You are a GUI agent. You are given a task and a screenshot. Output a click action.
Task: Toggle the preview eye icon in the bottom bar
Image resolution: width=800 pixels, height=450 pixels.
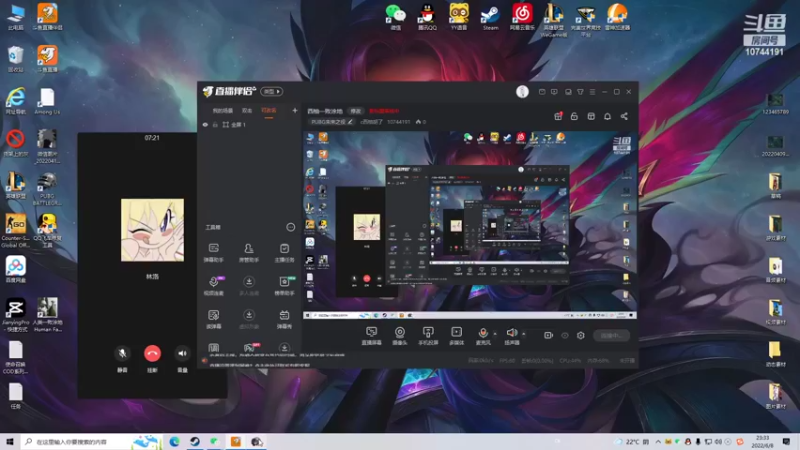(x=565, y=335)
